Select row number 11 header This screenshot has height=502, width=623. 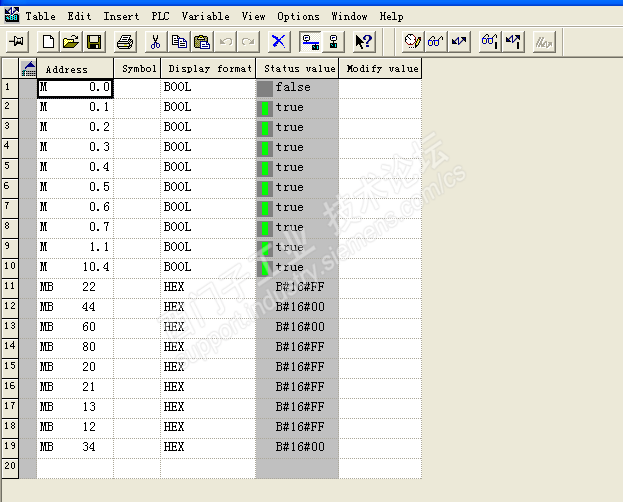pos(10,288)
